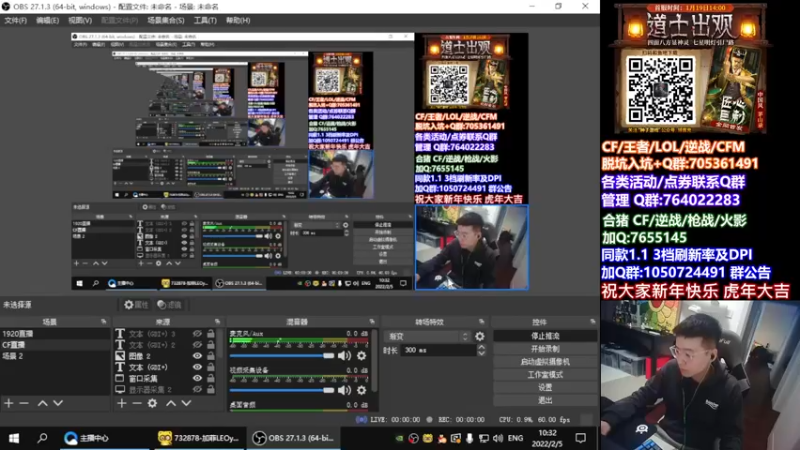
Task: Undock the 转场特效 panel via header icon
Action: point(481,322)
